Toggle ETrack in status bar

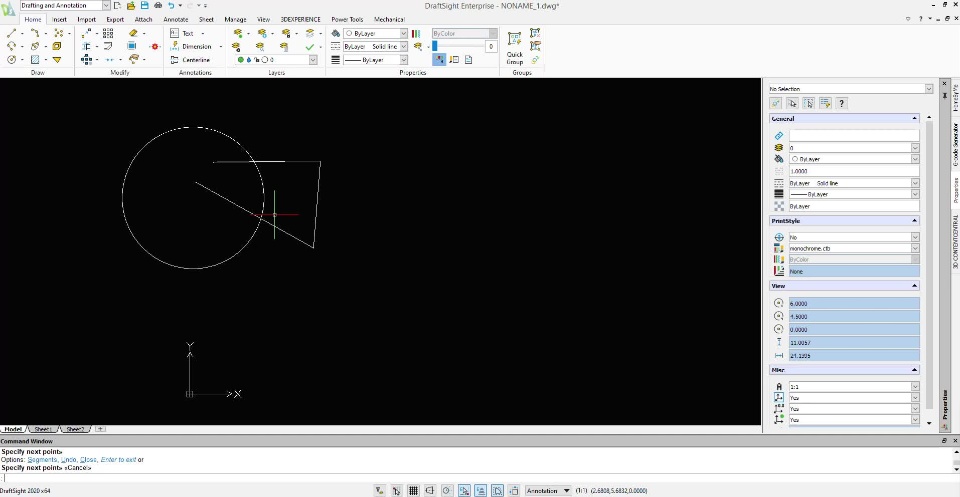481,490
